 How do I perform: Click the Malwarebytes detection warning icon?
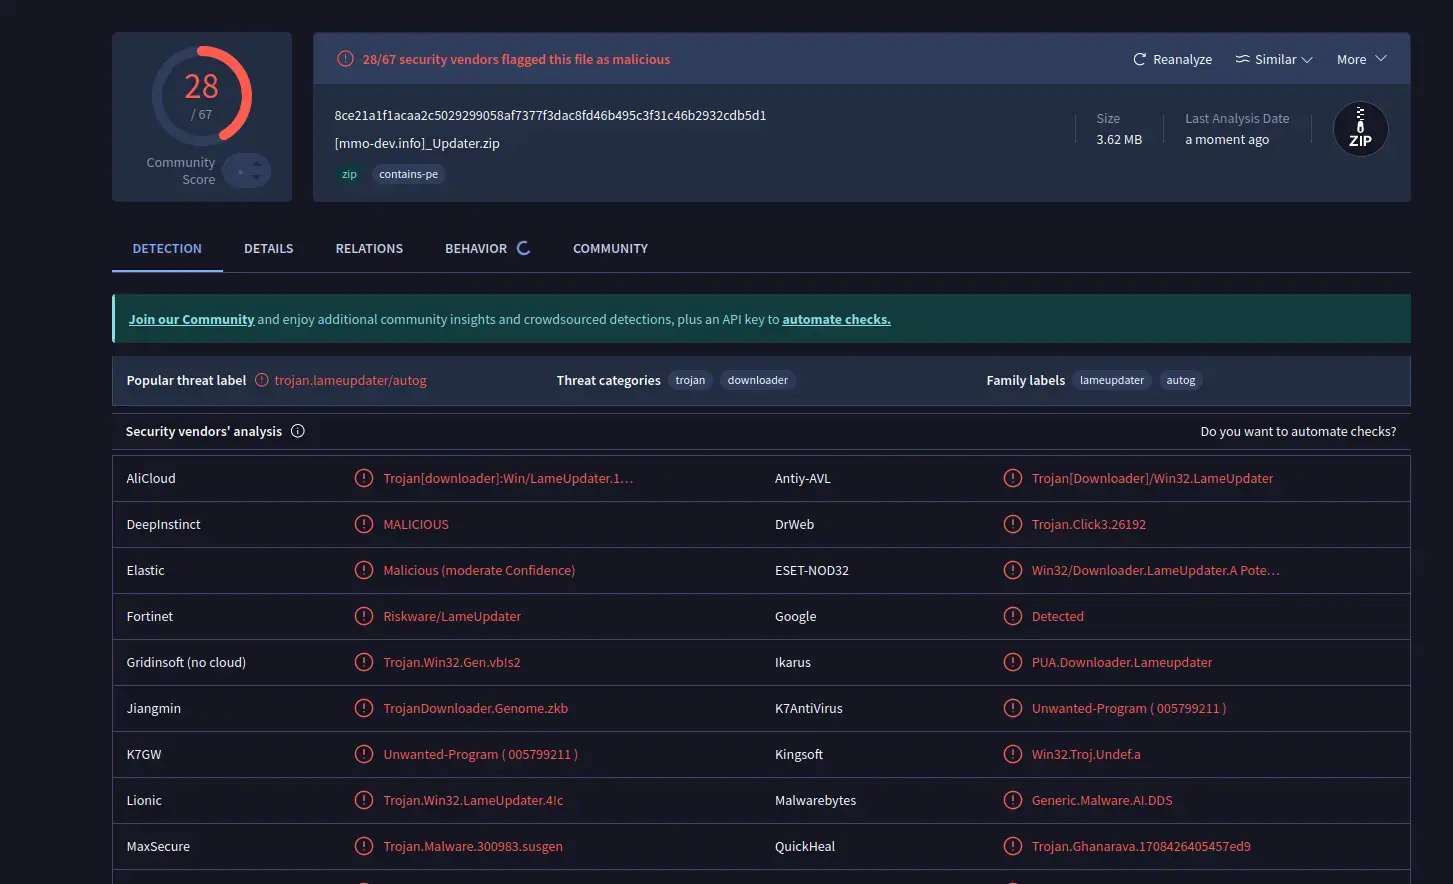[1013, 800]
